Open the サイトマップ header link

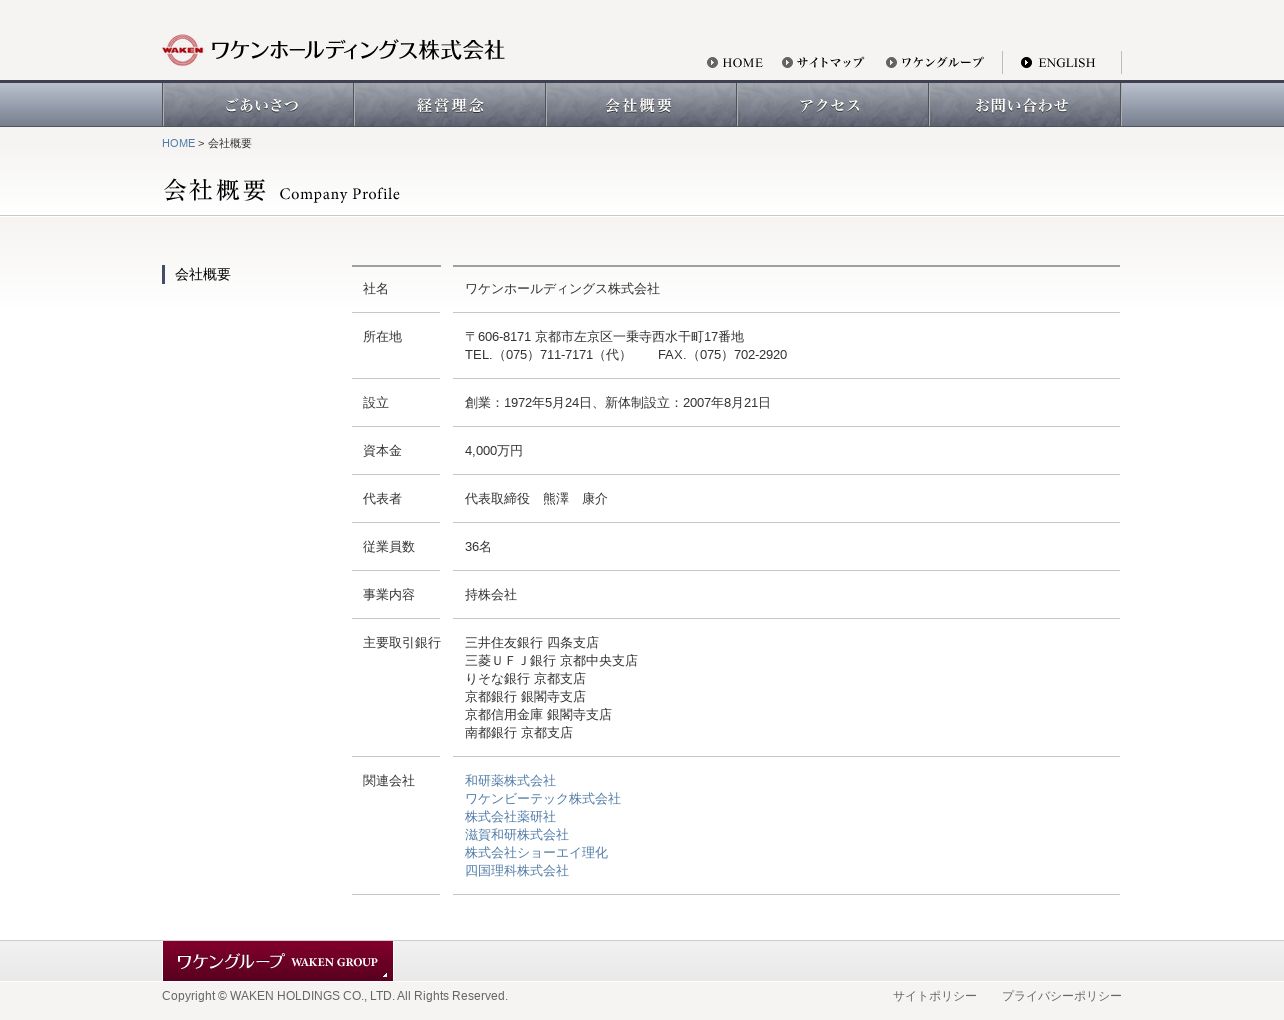tap(830, 63)
